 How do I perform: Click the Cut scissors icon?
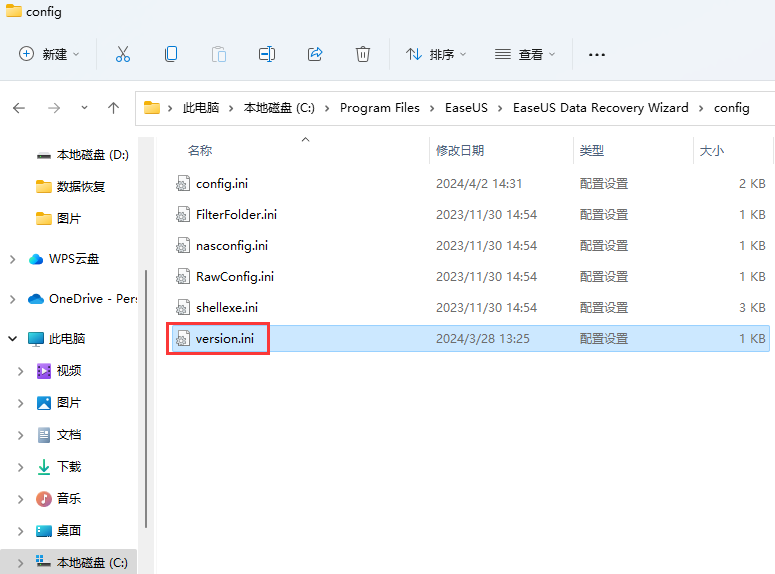(x=123, y=54)
